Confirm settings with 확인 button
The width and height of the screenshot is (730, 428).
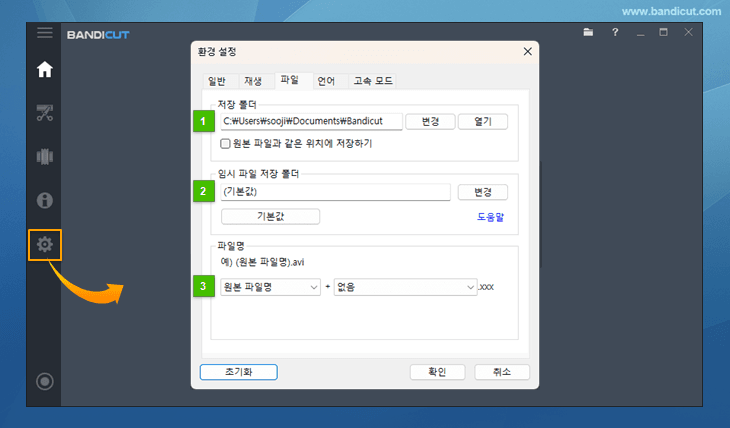pos(437,372)
